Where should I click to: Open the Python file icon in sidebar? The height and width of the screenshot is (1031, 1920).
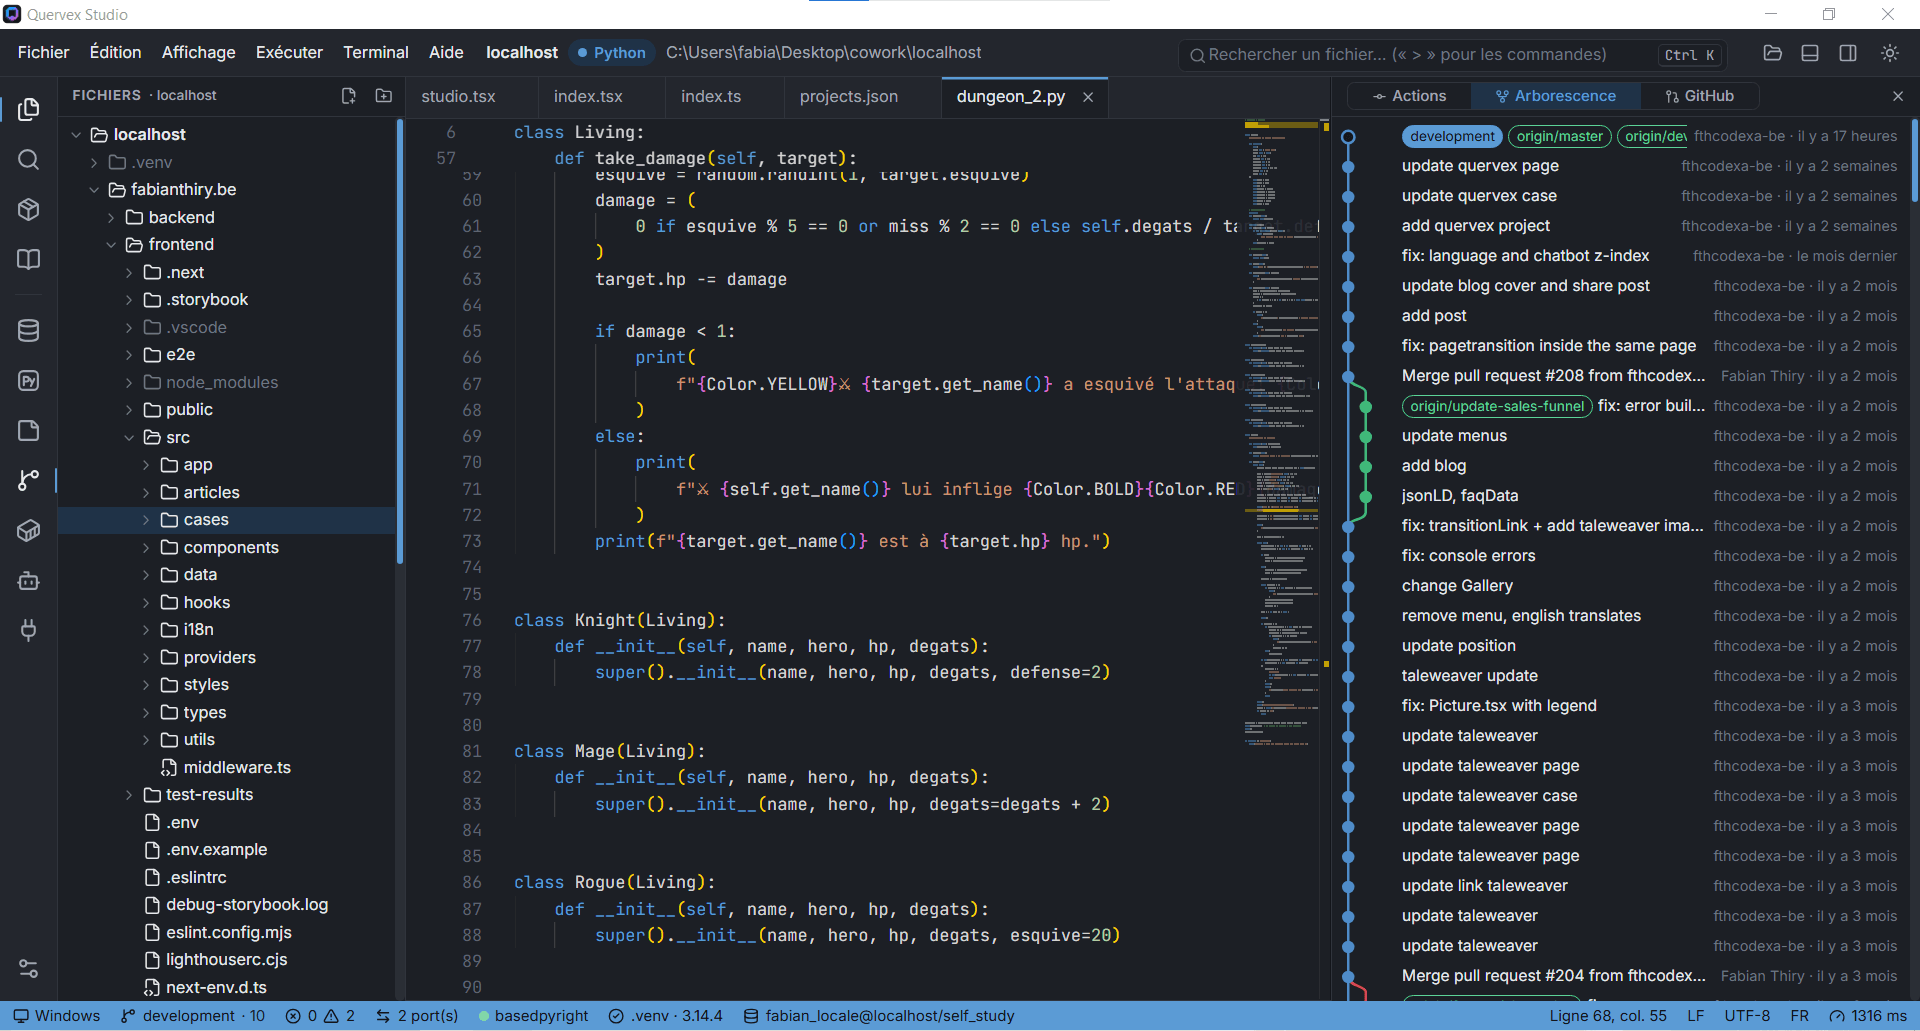29,380
